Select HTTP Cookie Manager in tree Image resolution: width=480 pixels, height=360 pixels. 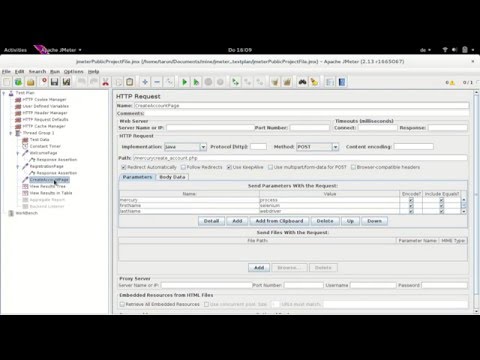pyautogui.click(x=44, y=100)
